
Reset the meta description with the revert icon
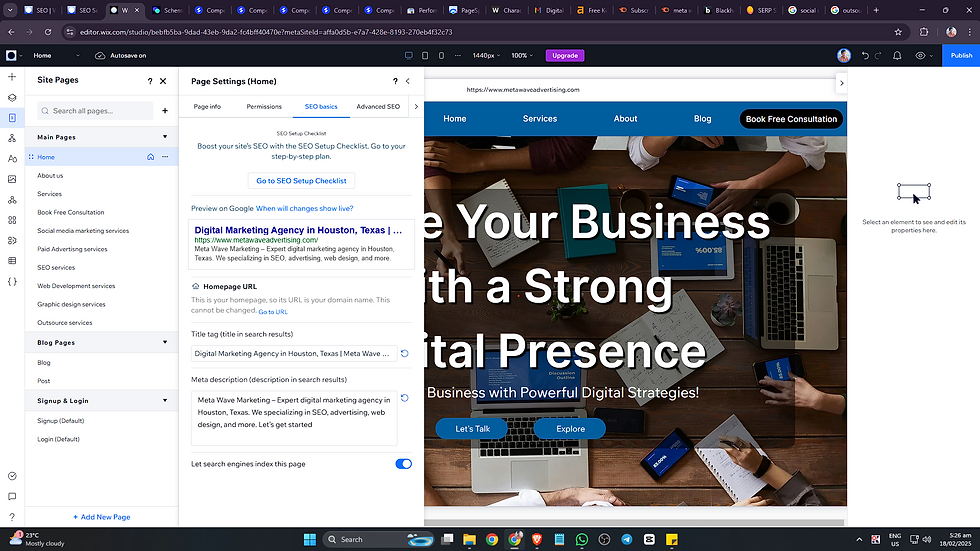click(404, 398)
